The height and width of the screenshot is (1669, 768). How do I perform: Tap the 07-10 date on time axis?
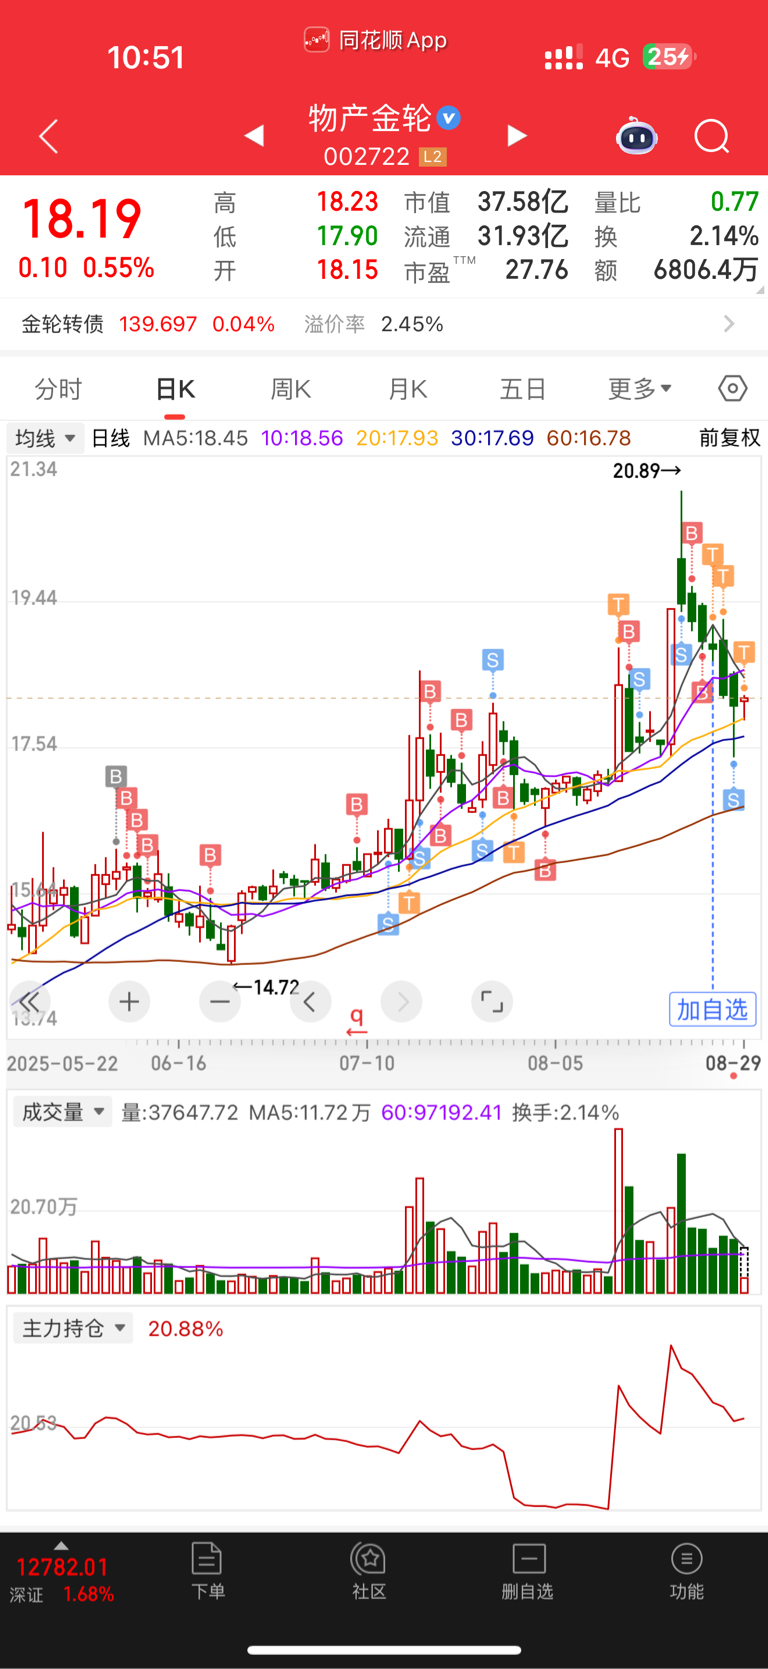tap(367, 1063)
